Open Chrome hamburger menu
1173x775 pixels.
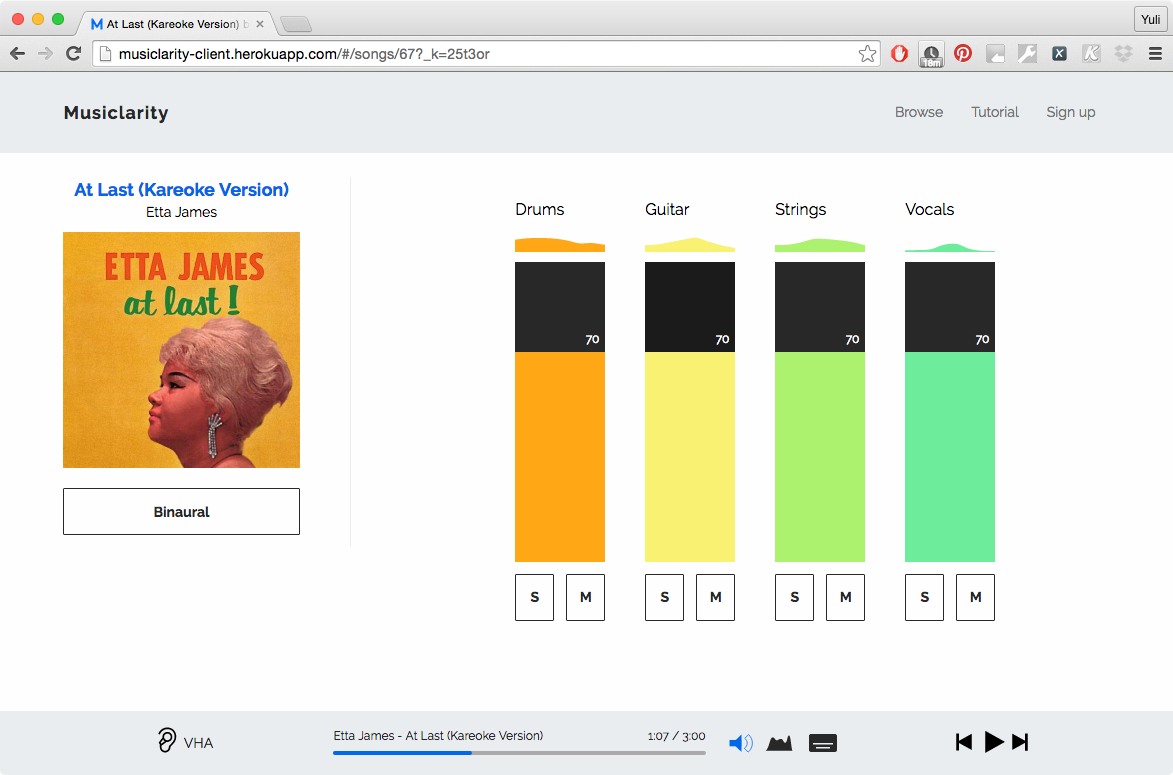click(1155, 54)
